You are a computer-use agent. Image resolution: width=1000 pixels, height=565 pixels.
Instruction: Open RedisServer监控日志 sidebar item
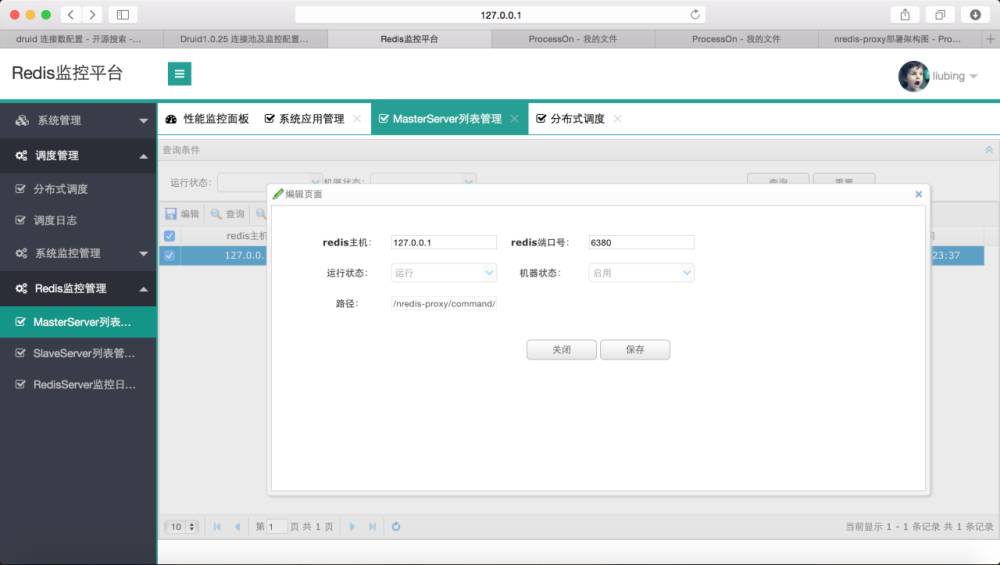click(x=78, y=385)
